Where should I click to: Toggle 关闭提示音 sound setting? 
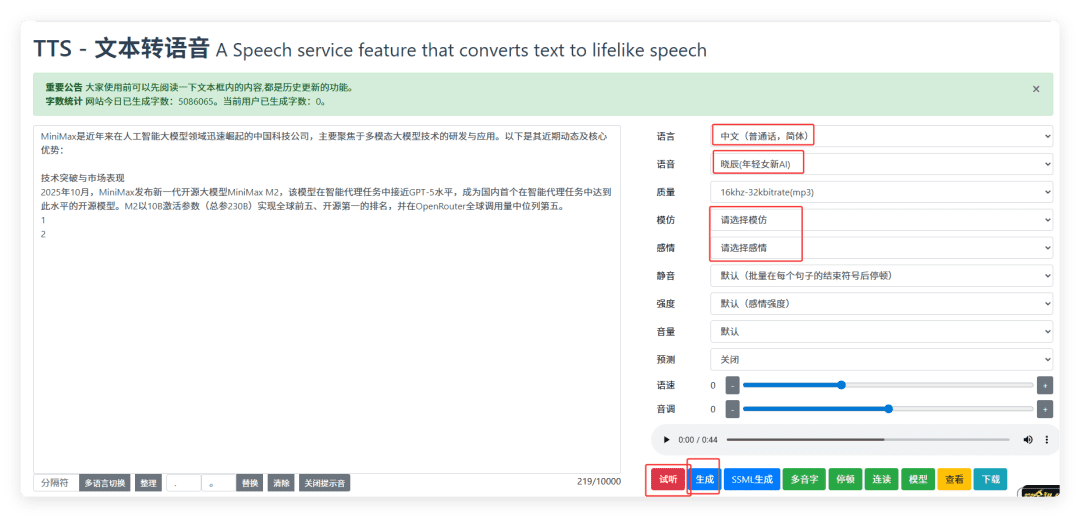pyautogui.click(x=325, y=483)
